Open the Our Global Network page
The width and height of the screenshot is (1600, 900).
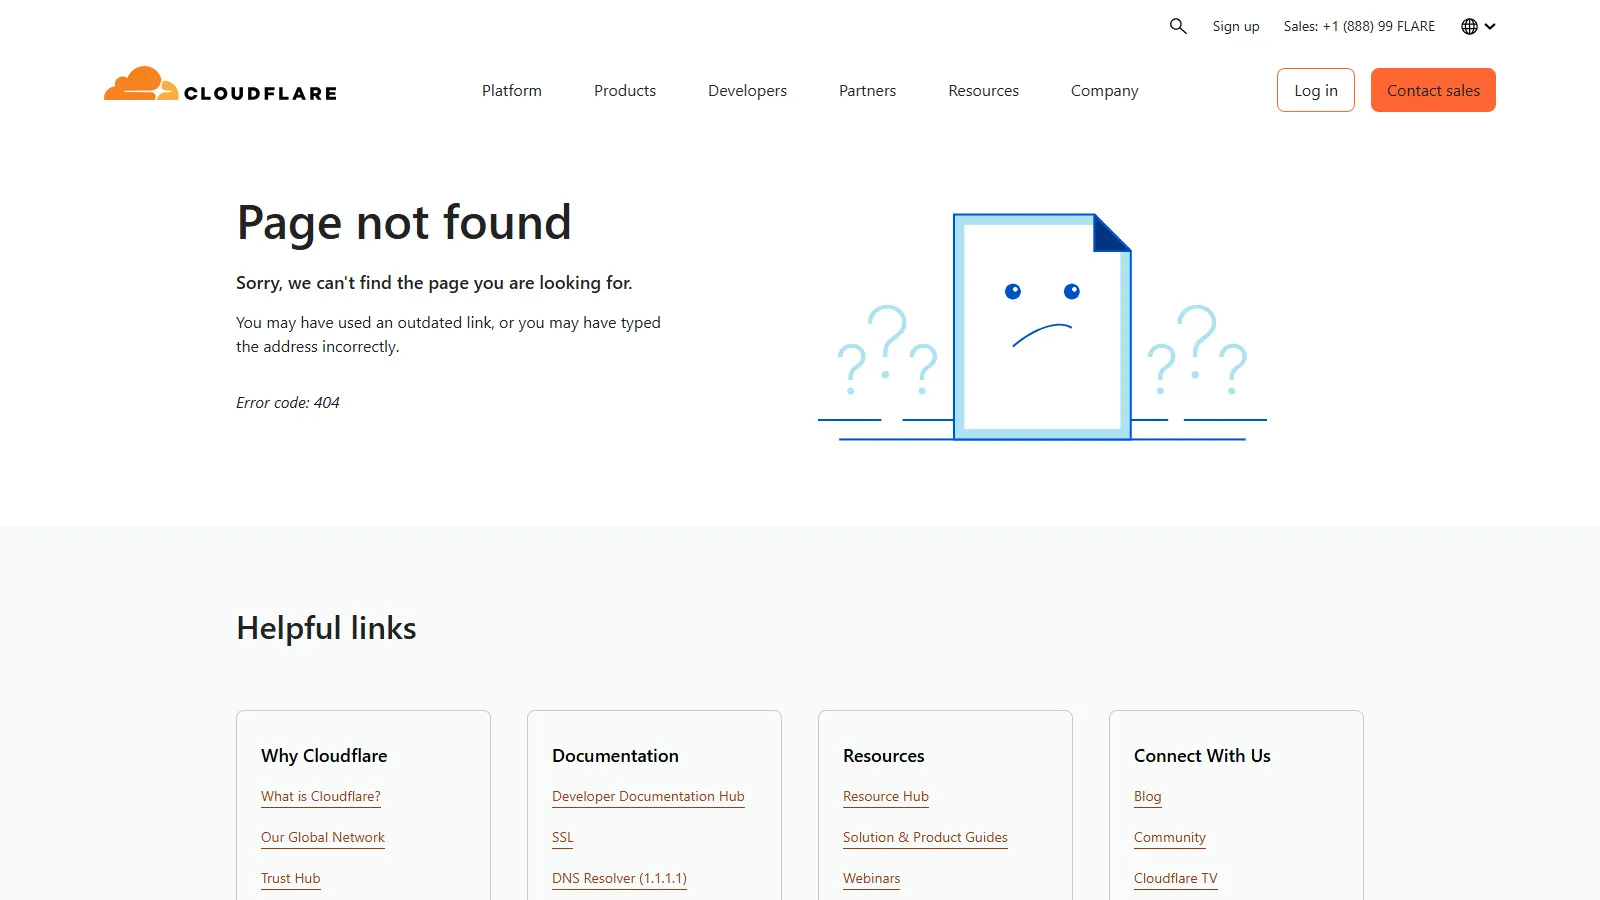(x=322, y=837)
